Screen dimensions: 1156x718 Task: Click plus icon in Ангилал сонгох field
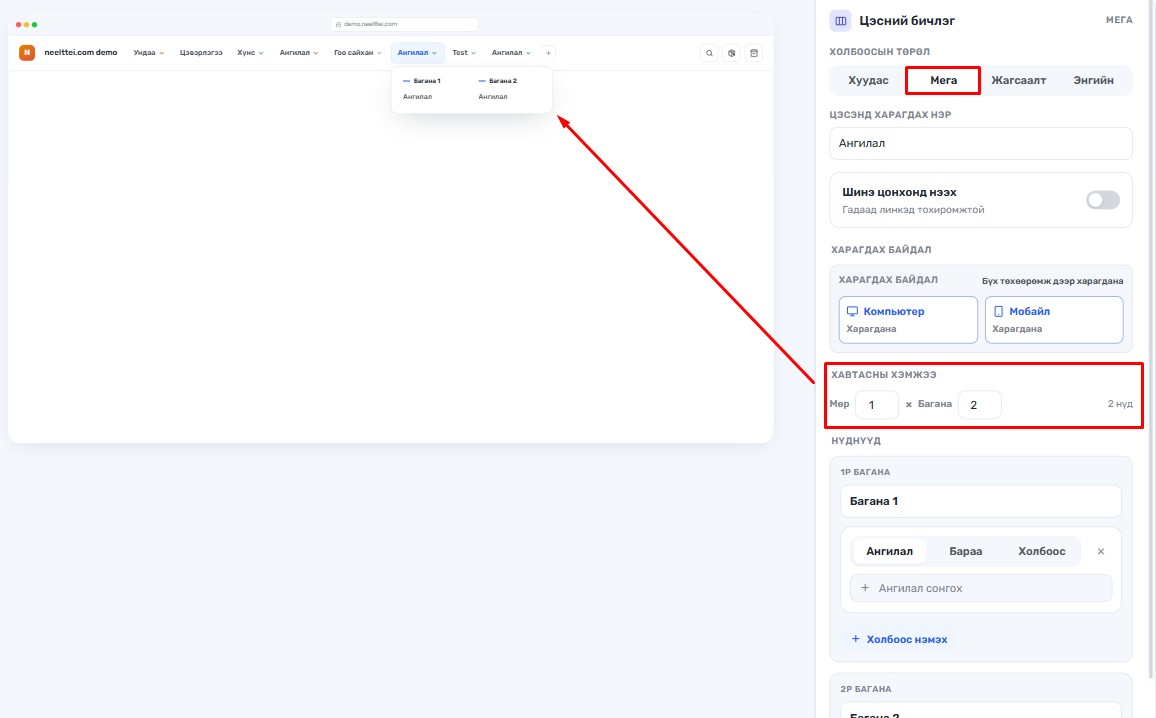[865, 588]
